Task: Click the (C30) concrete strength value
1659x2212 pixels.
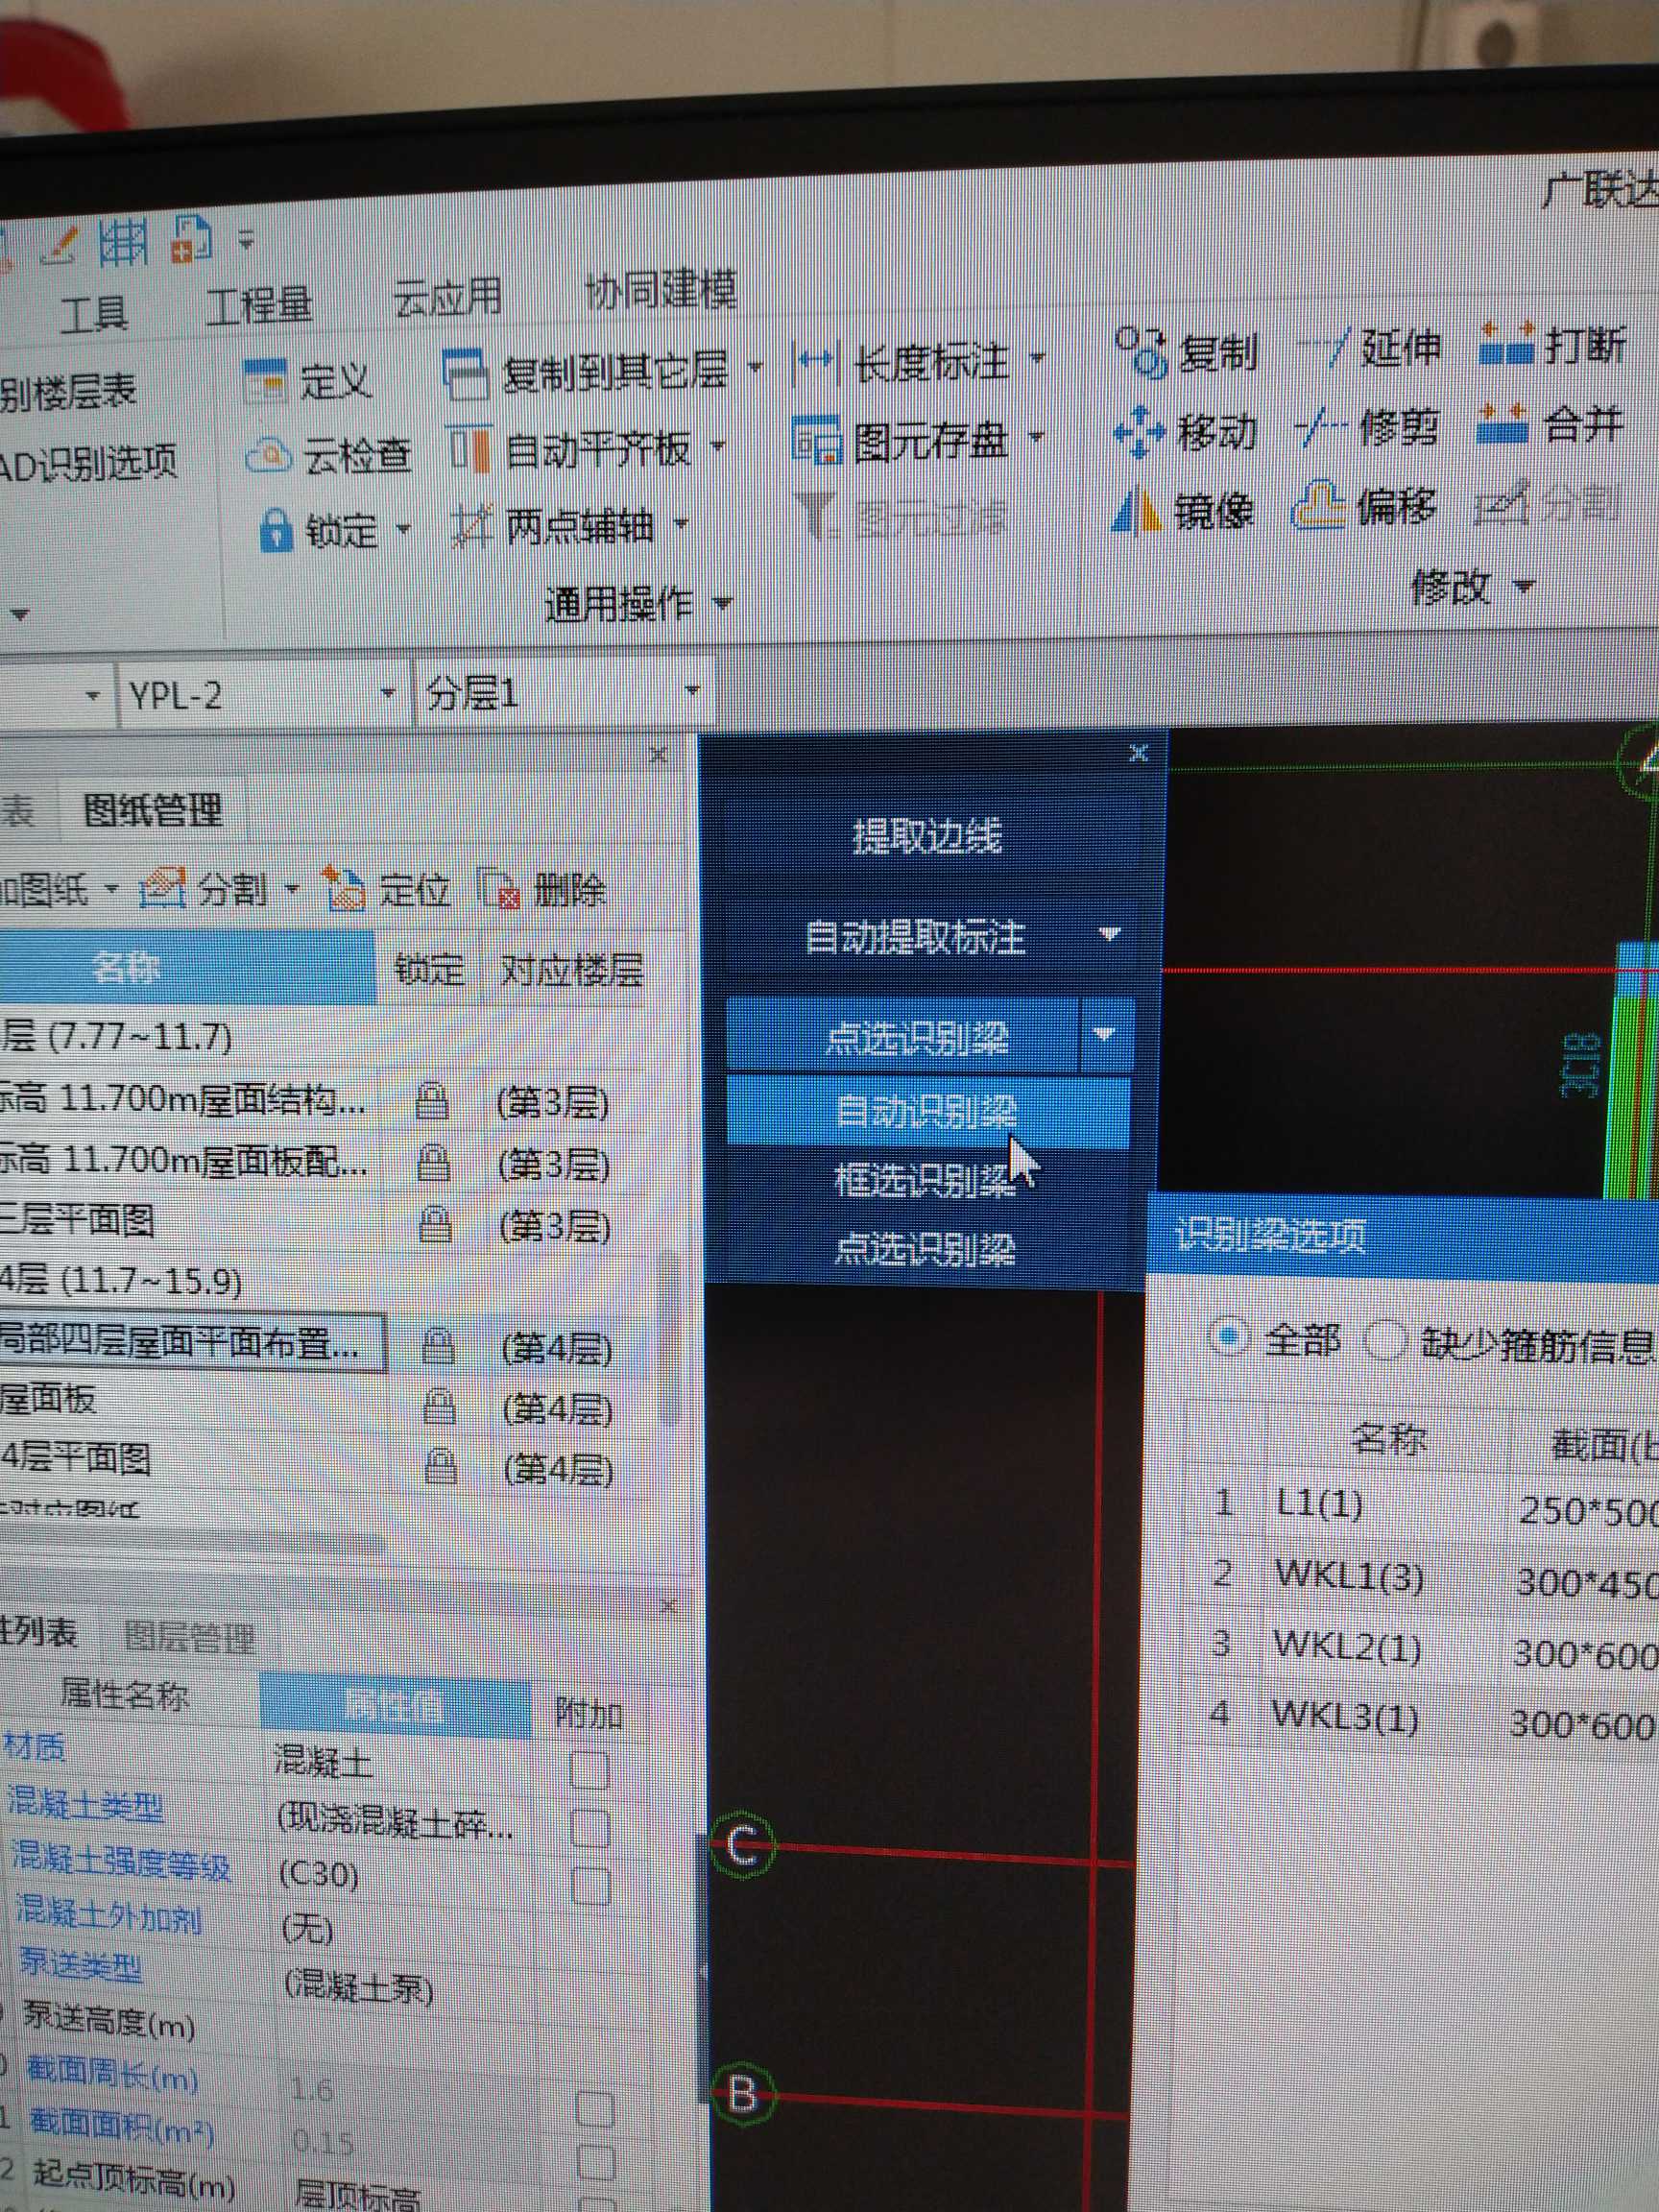Action: coord(319,1872)
